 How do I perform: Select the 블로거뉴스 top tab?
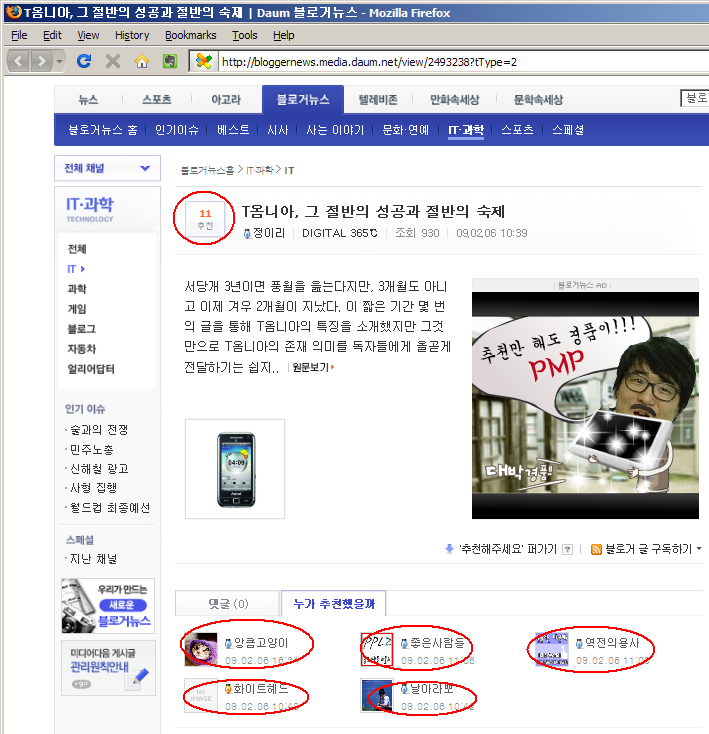(303, 99)
